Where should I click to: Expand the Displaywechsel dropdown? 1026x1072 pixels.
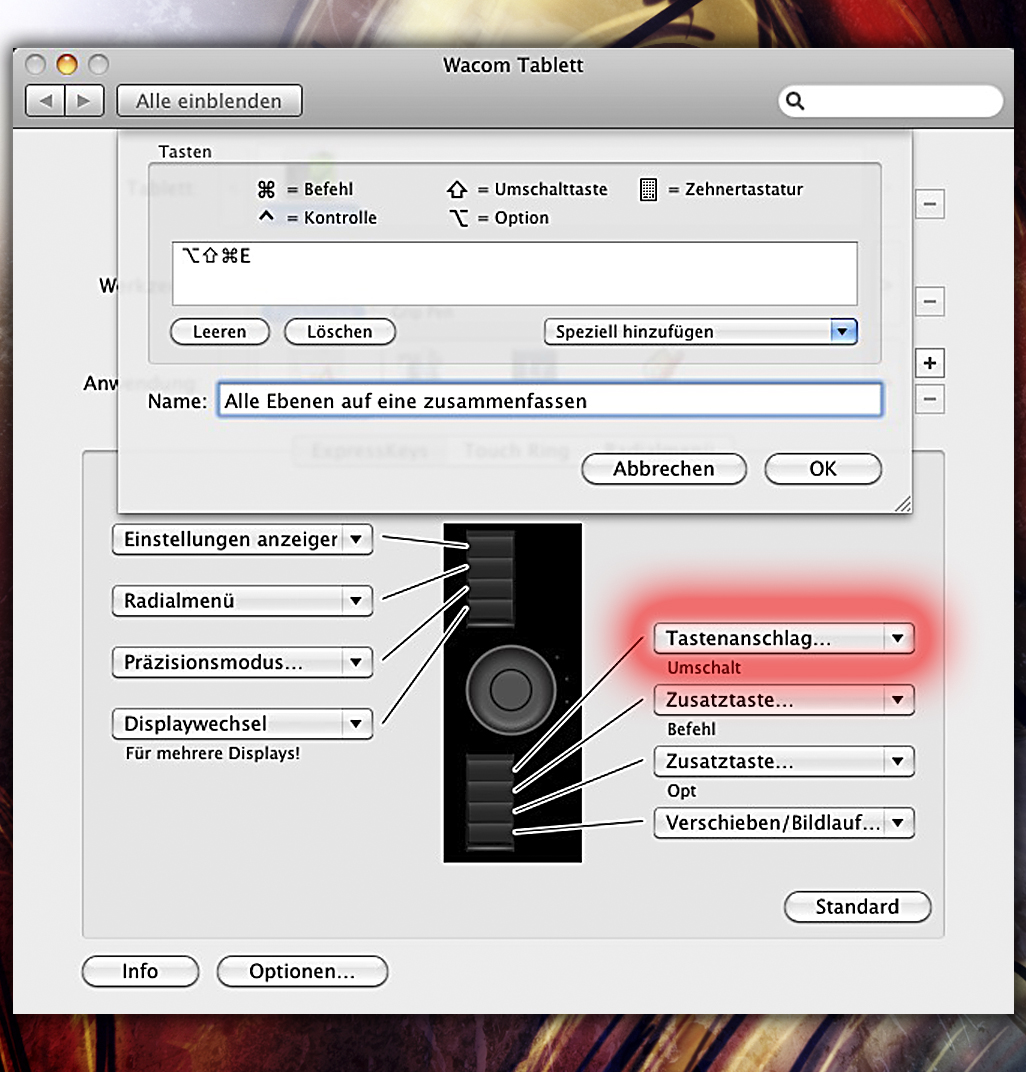coord(242,723)
